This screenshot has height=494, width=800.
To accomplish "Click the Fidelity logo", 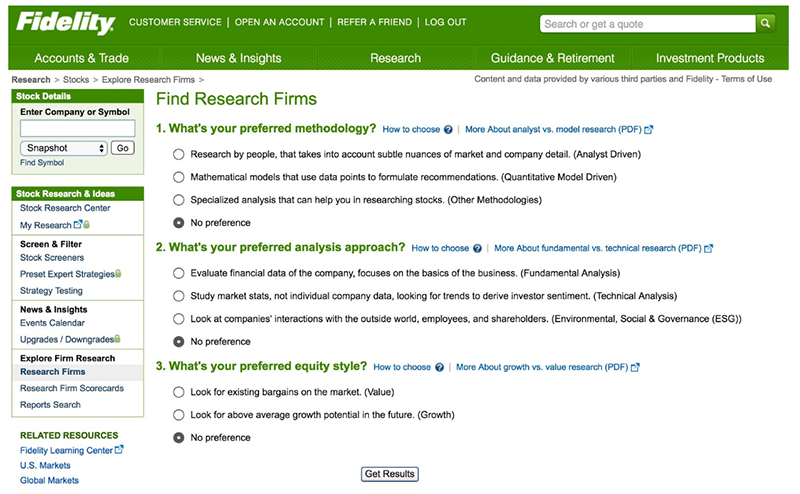I will (x=65, y=23).
